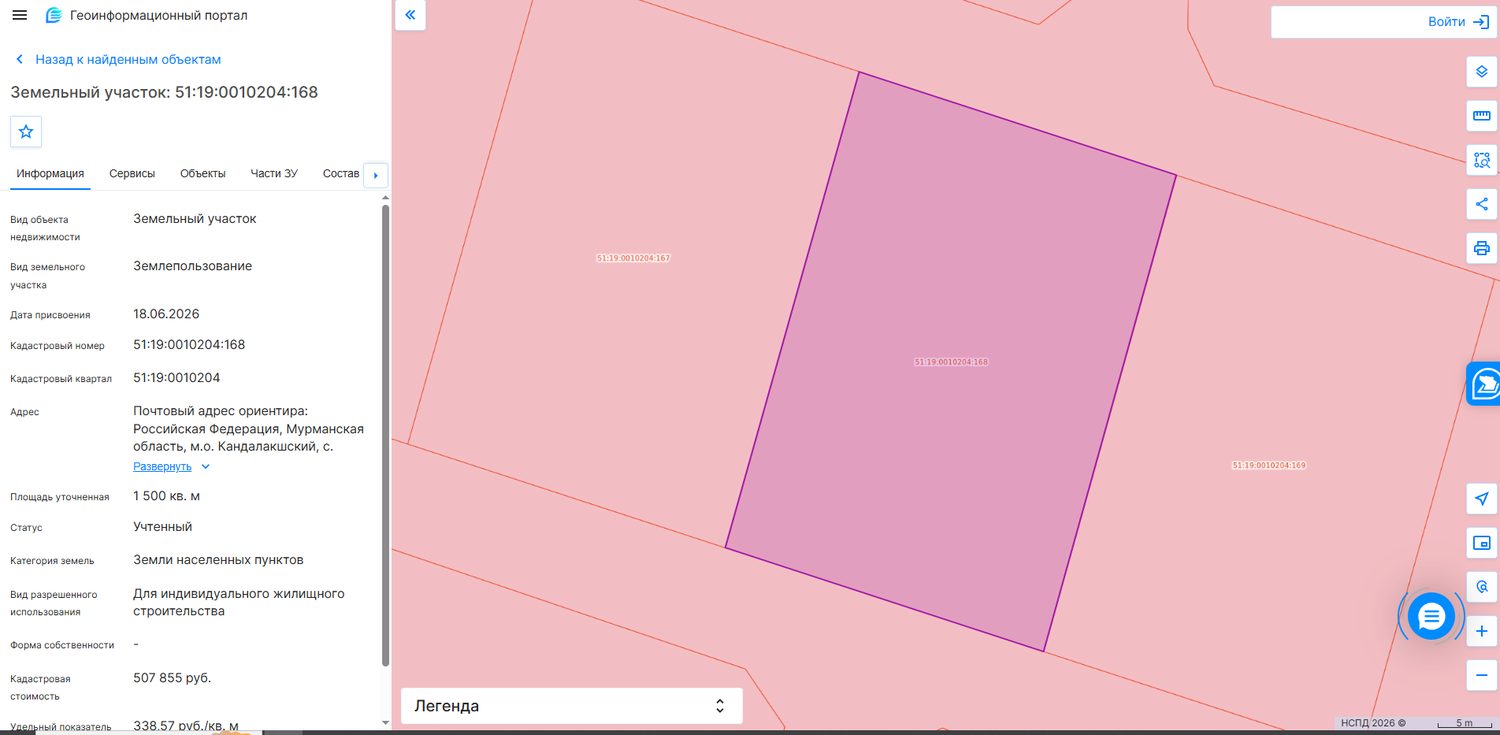
Task: Click Земли населенных пунктов category text
Action: (x=218, y=560)
